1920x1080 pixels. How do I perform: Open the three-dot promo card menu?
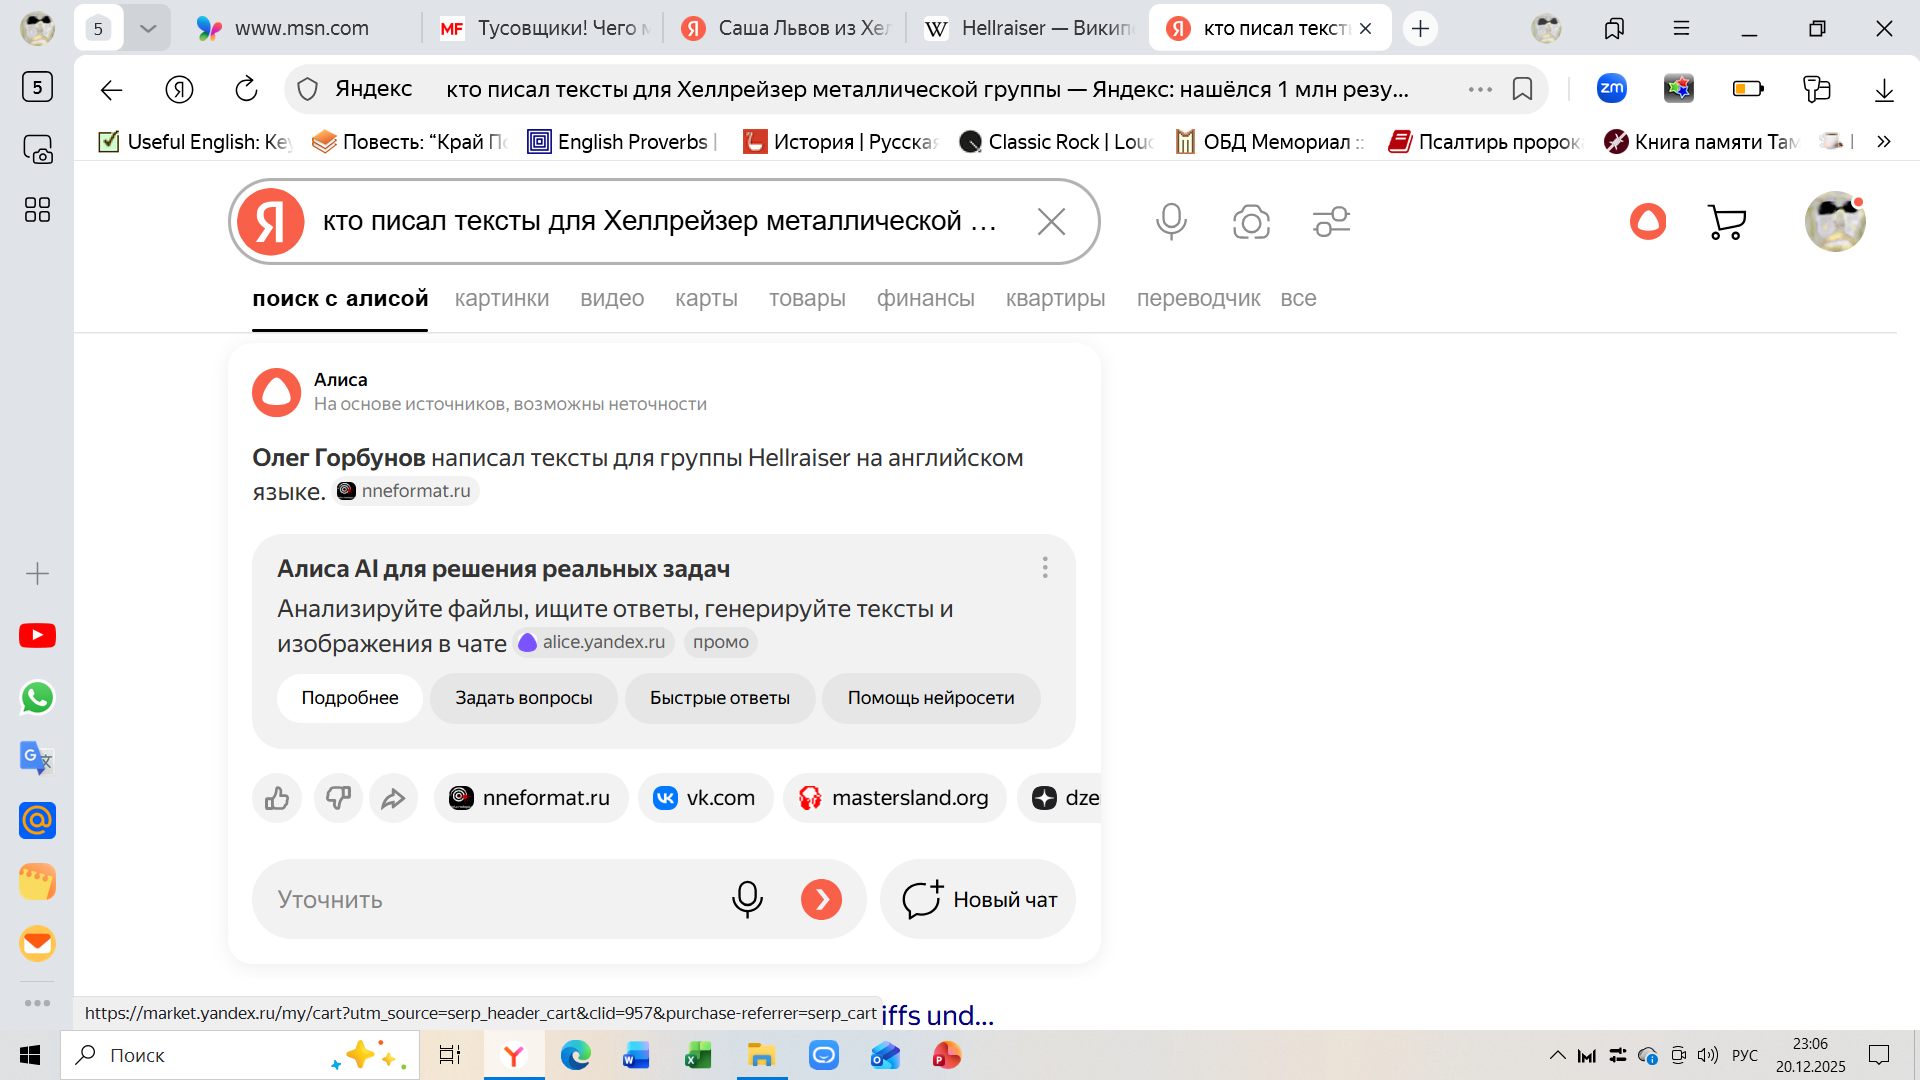click(1045, 568)
